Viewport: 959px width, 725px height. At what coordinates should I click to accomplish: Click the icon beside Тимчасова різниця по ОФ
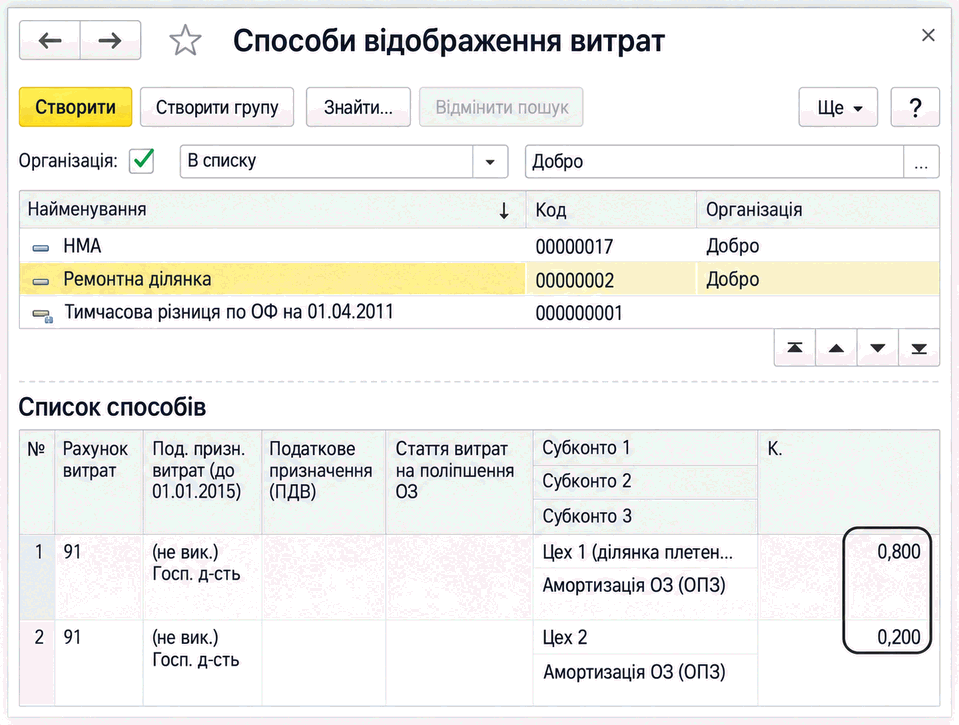(x=42, y=315)
